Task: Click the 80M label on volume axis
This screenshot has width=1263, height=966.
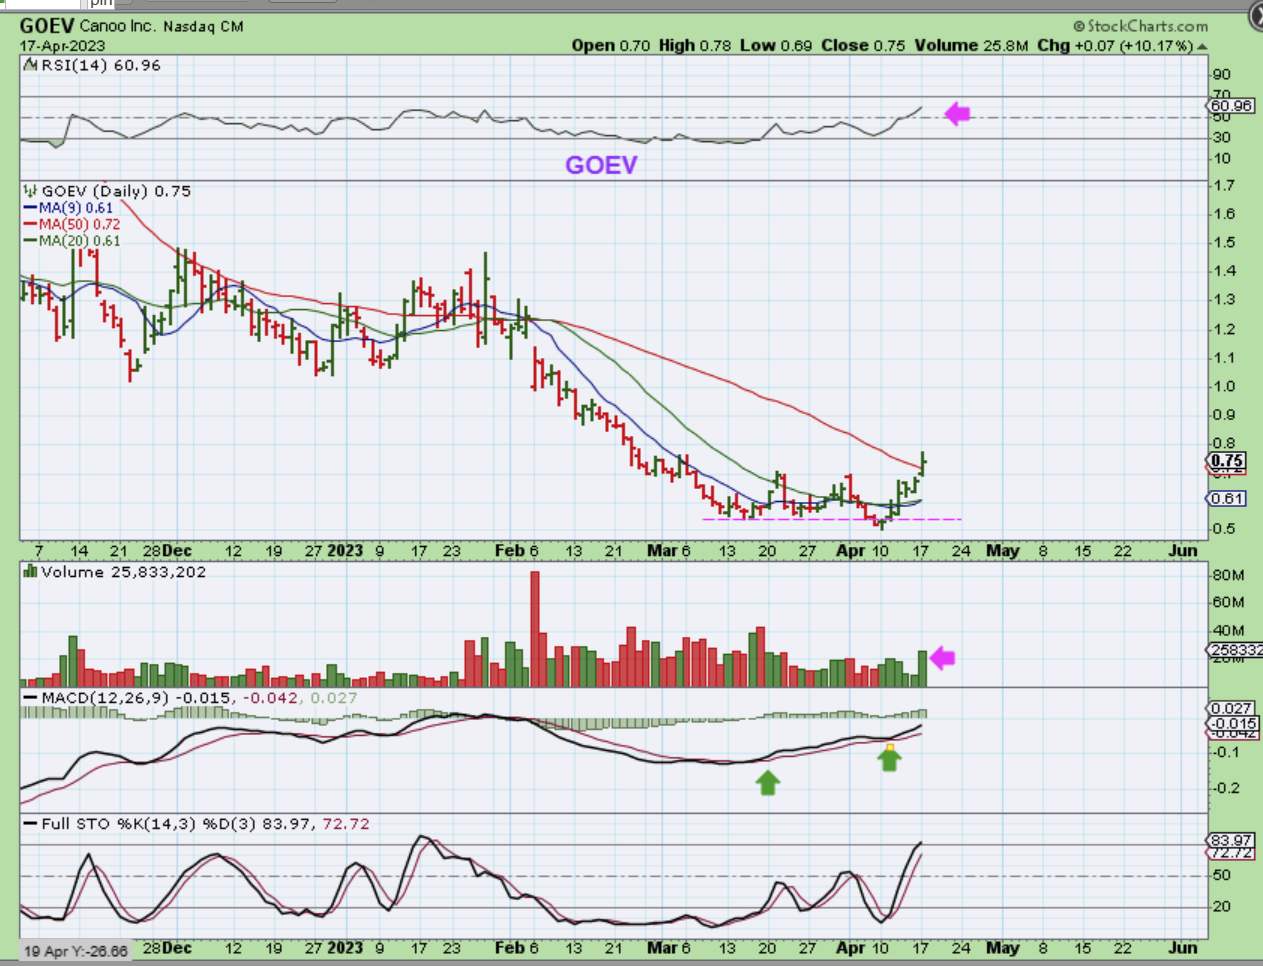Action: pyautogui.click(x=1228, y=575)
